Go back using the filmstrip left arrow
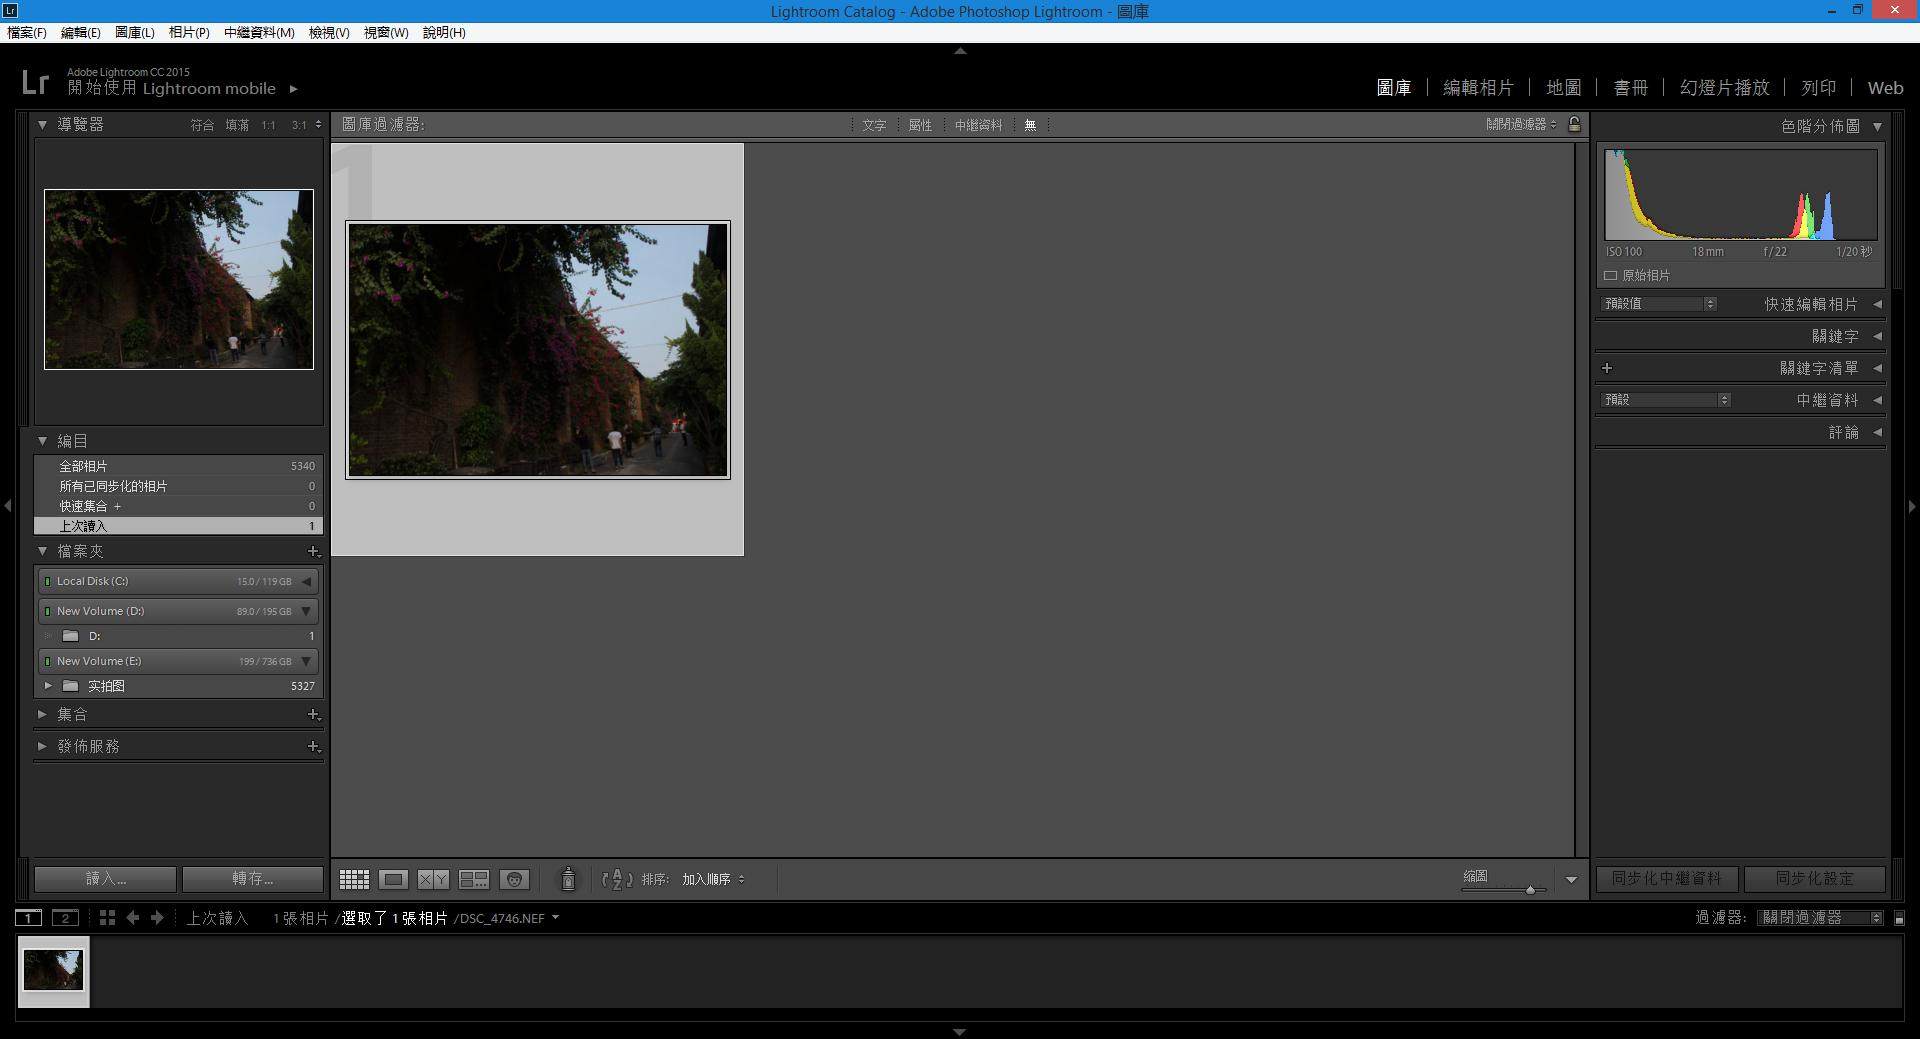 click(x=132, y=917)
